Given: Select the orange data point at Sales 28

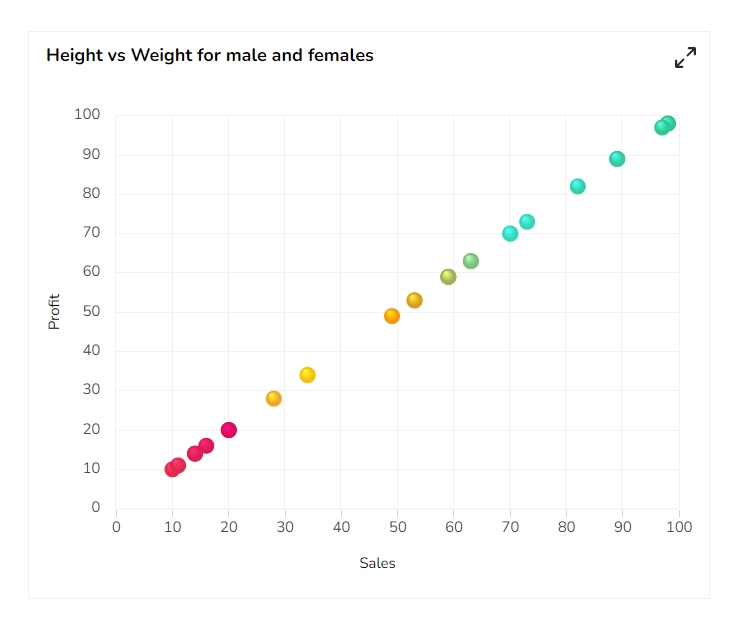Looking at the screenshot, I should pyautogui.click(x=274, y=399).
